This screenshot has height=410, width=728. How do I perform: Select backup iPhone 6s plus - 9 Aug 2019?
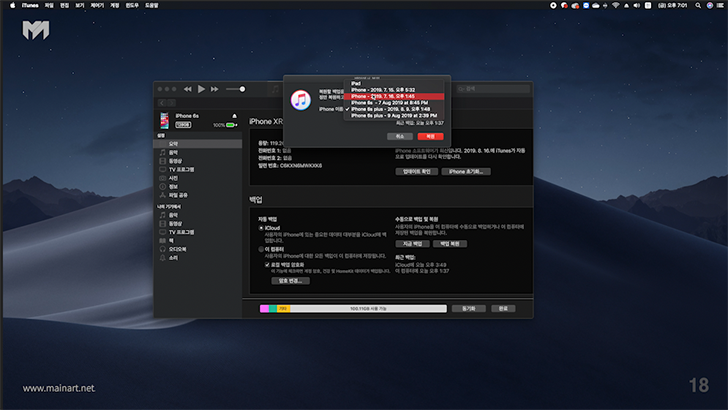pyautogui.click(x=394, y=115)
